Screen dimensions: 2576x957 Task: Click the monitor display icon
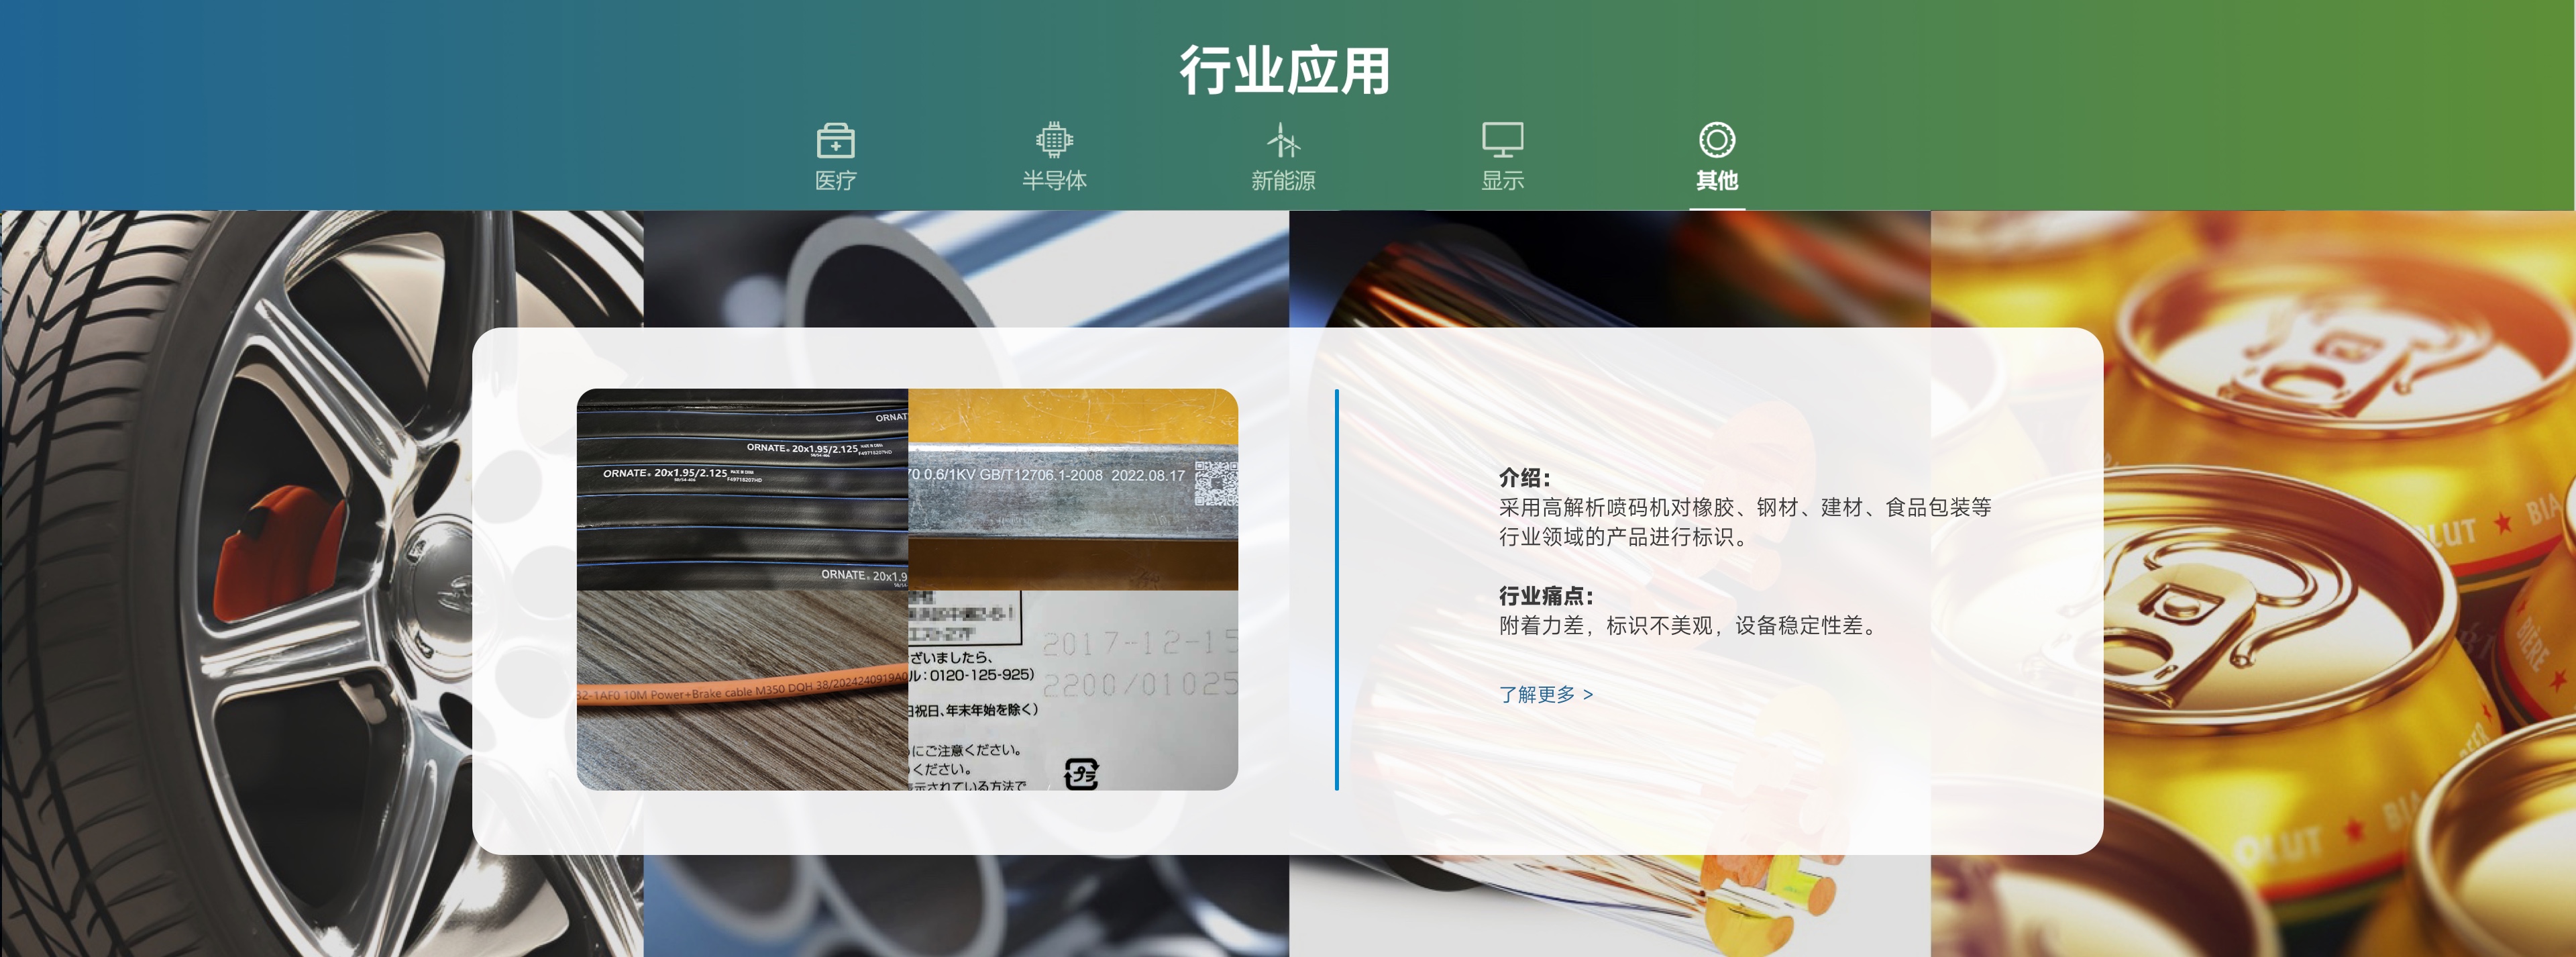(1502, 140)
